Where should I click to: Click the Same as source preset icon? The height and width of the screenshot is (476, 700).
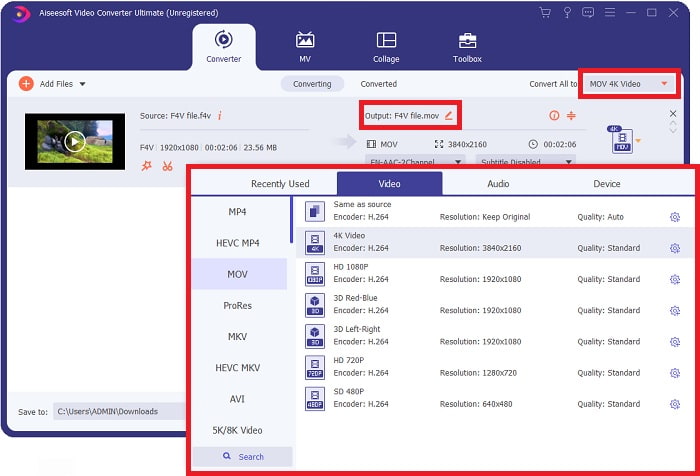pos(315,211)
